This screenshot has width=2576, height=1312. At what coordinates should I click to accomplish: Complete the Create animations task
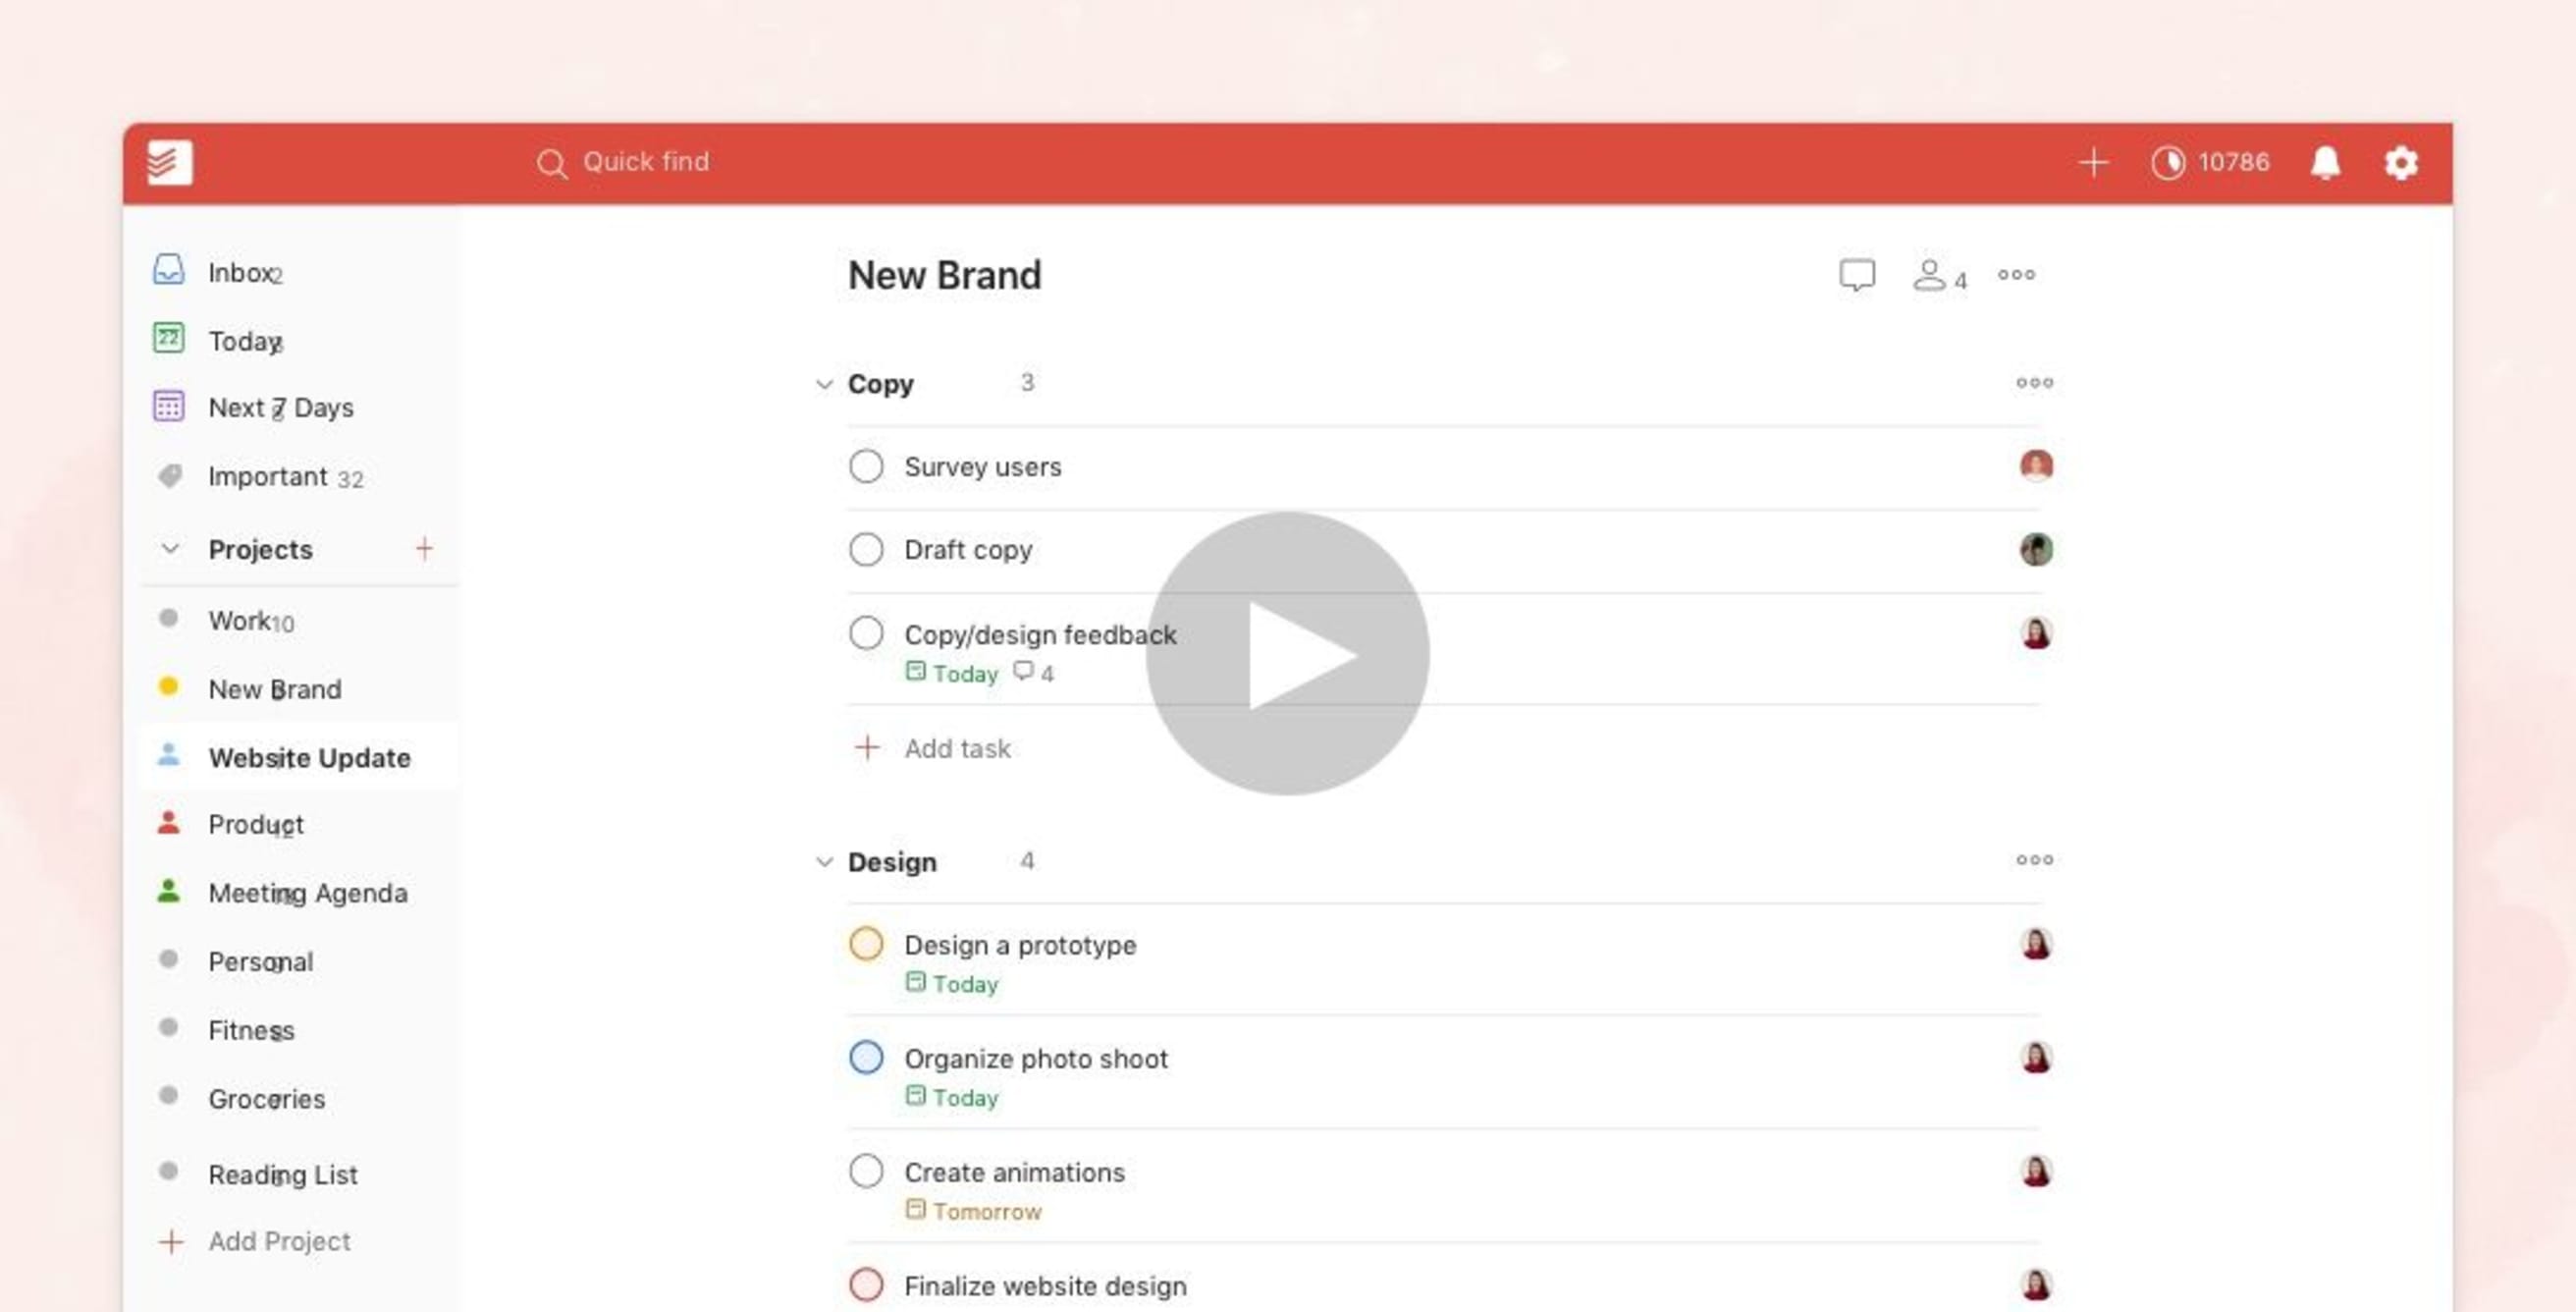pyautogui.click(x=866, y=1171)
